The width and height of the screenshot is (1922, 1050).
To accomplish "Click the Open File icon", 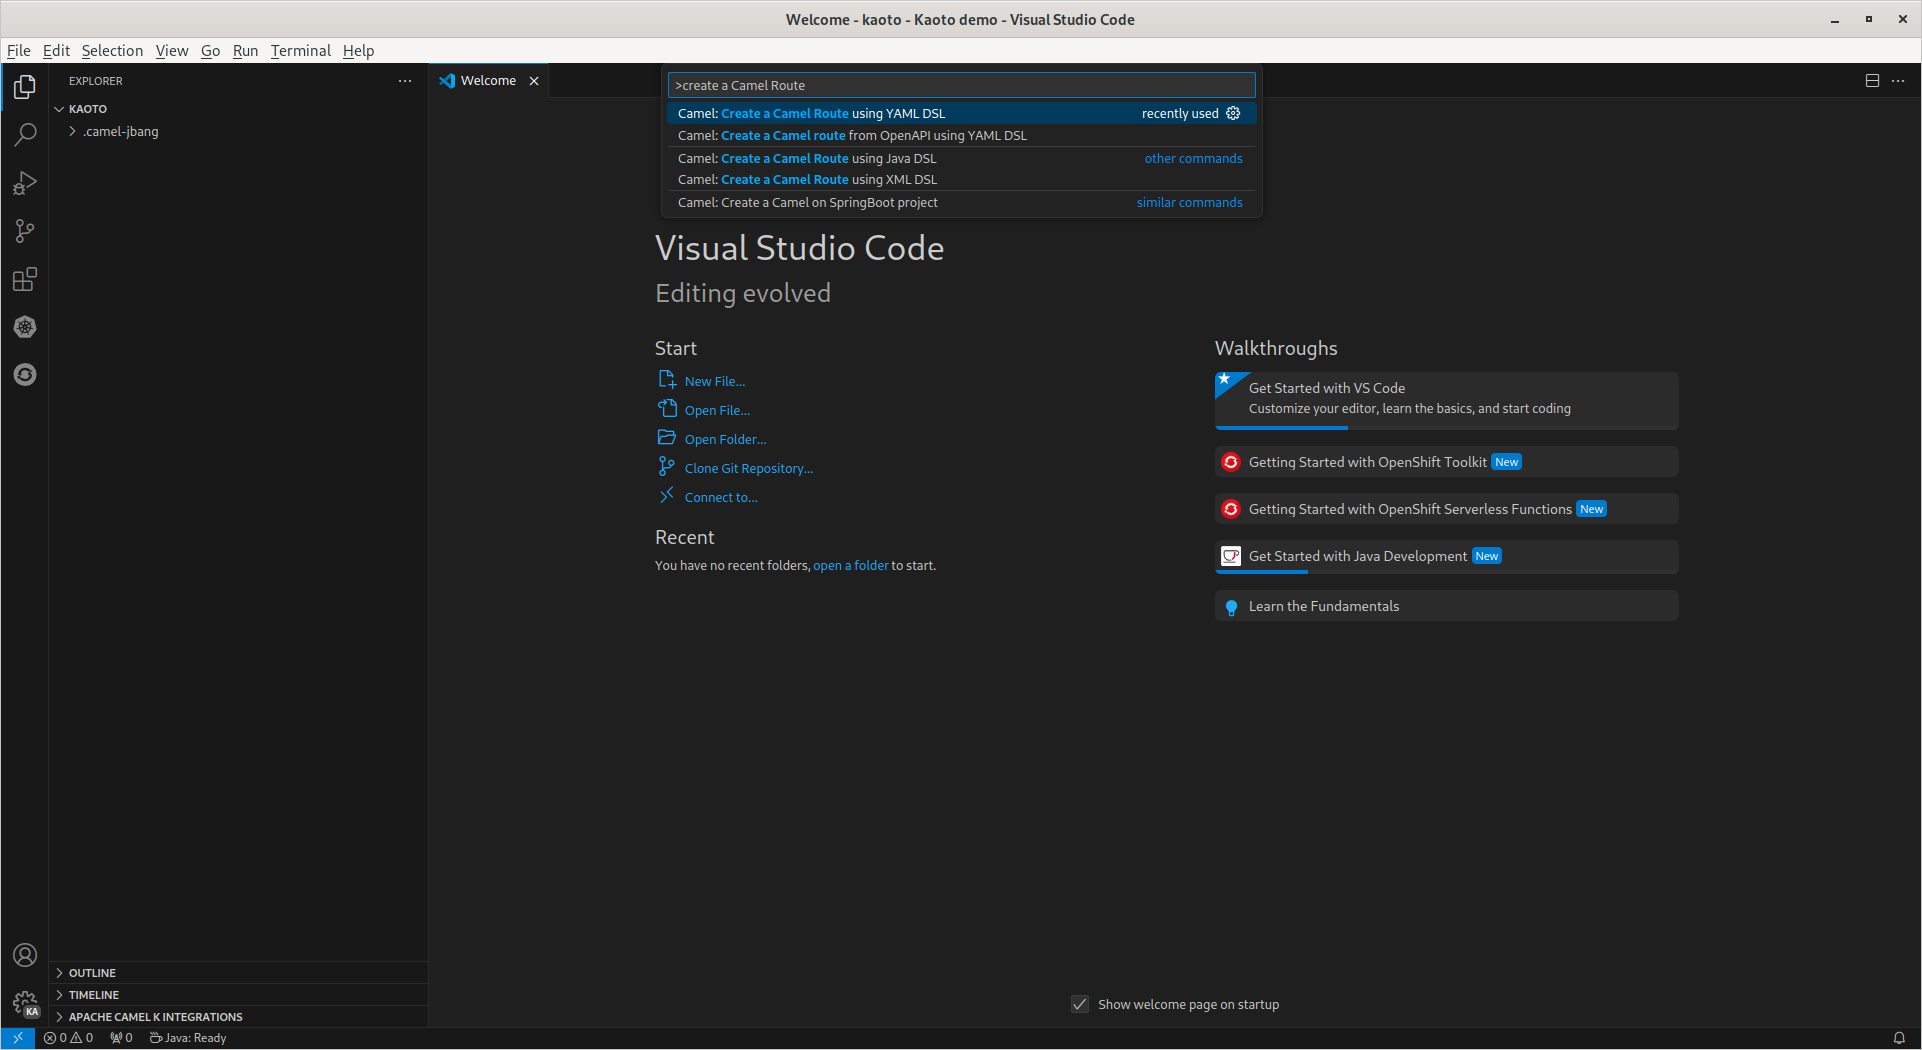I will coord(667,409).
